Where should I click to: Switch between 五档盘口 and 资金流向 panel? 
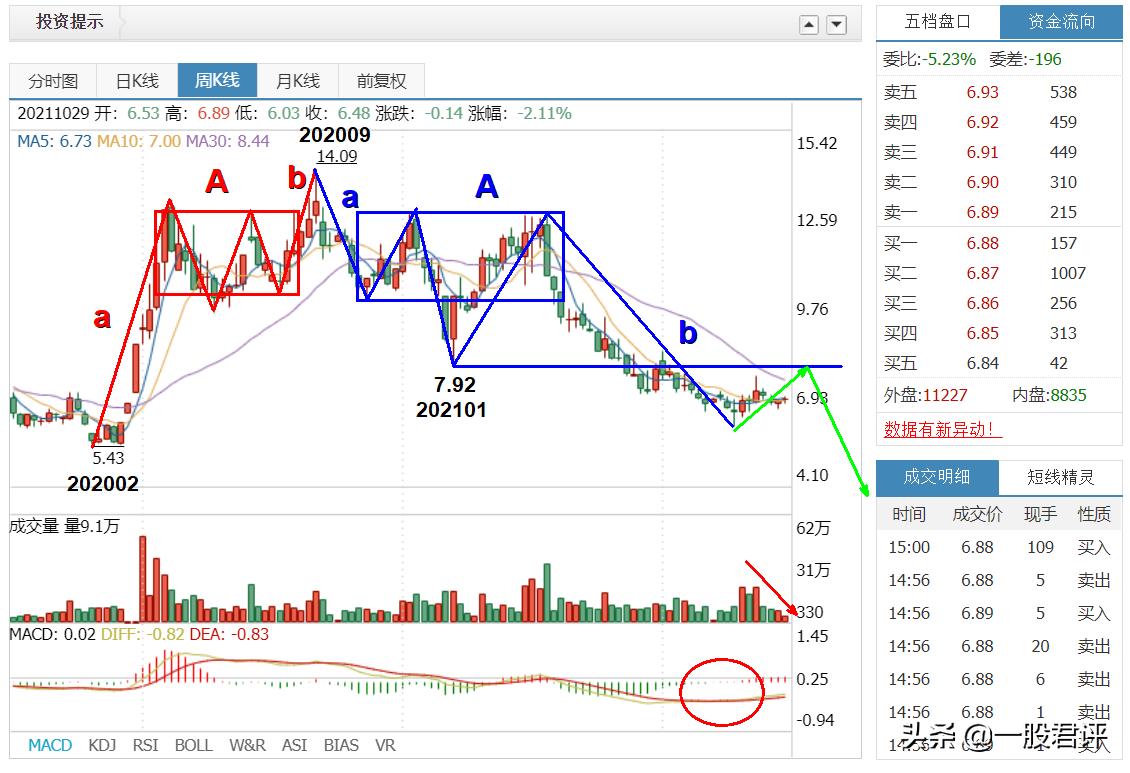(x=1060, y=21)
